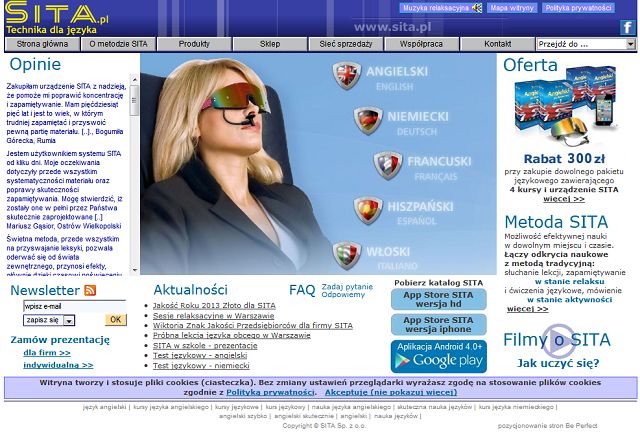Click the Aktualności heading
The width and height of the screenshot is (640, 433).
[x=190, y=290]
